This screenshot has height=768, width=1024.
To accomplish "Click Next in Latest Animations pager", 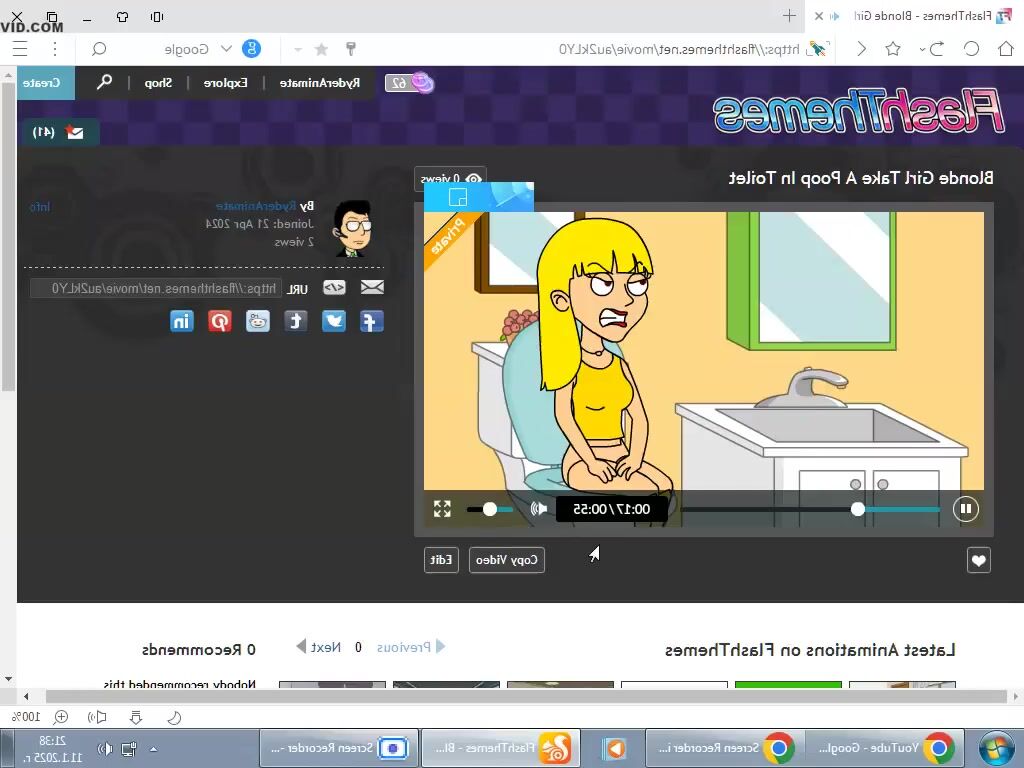I will pos(319,647).
